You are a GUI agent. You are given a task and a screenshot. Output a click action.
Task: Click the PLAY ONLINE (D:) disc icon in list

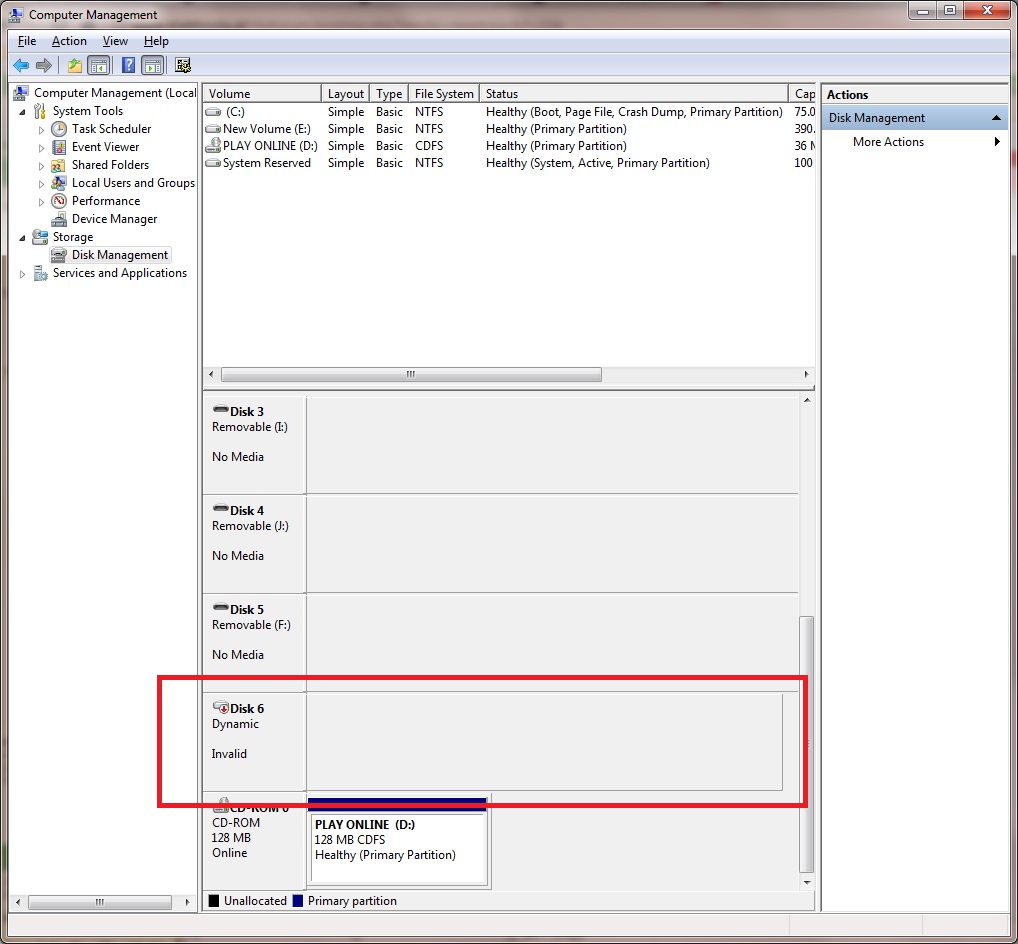(213, 145)
